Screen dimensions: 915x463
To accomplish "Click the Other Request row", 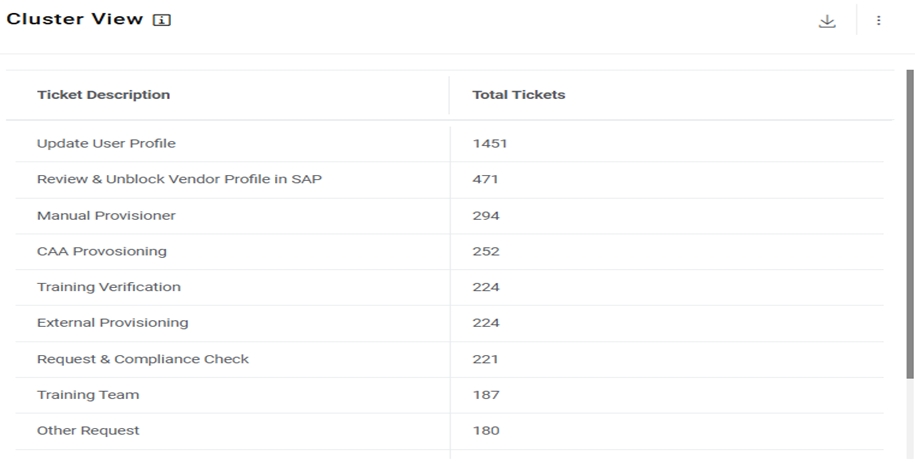I will click(88, 431).
